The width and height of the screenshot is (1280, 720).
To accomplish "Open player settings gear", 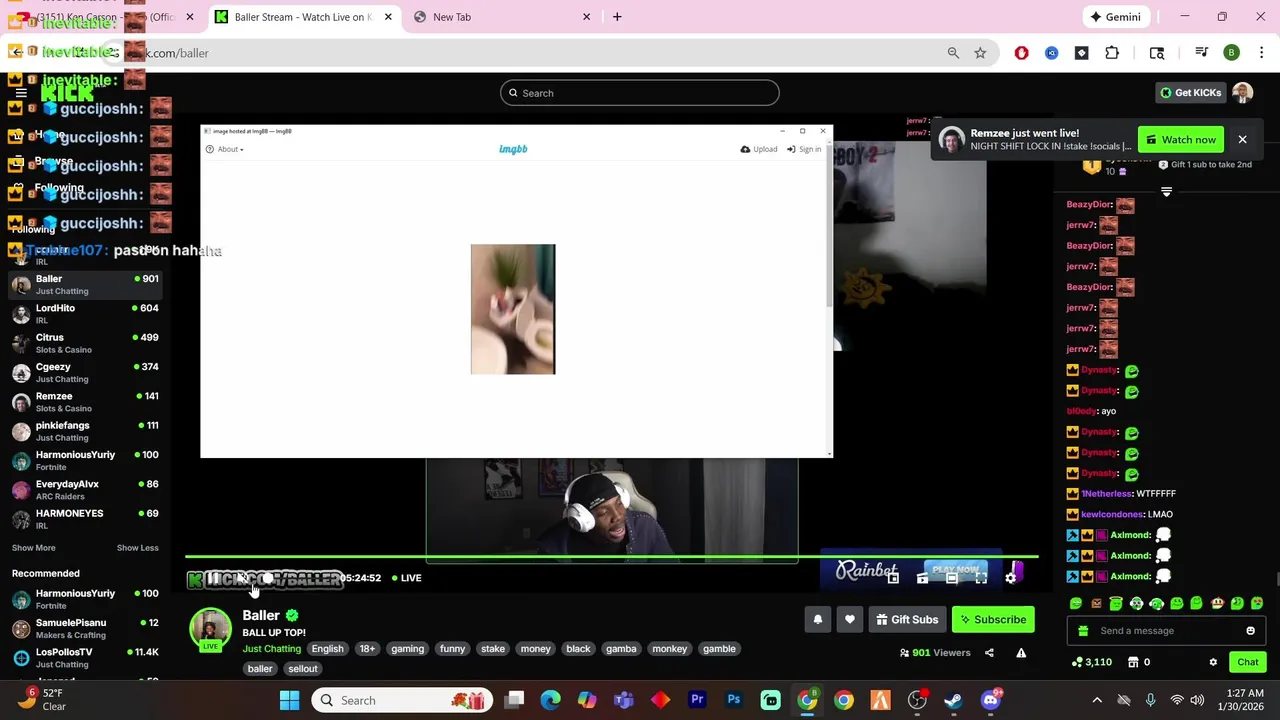I will pos(1010,578).
